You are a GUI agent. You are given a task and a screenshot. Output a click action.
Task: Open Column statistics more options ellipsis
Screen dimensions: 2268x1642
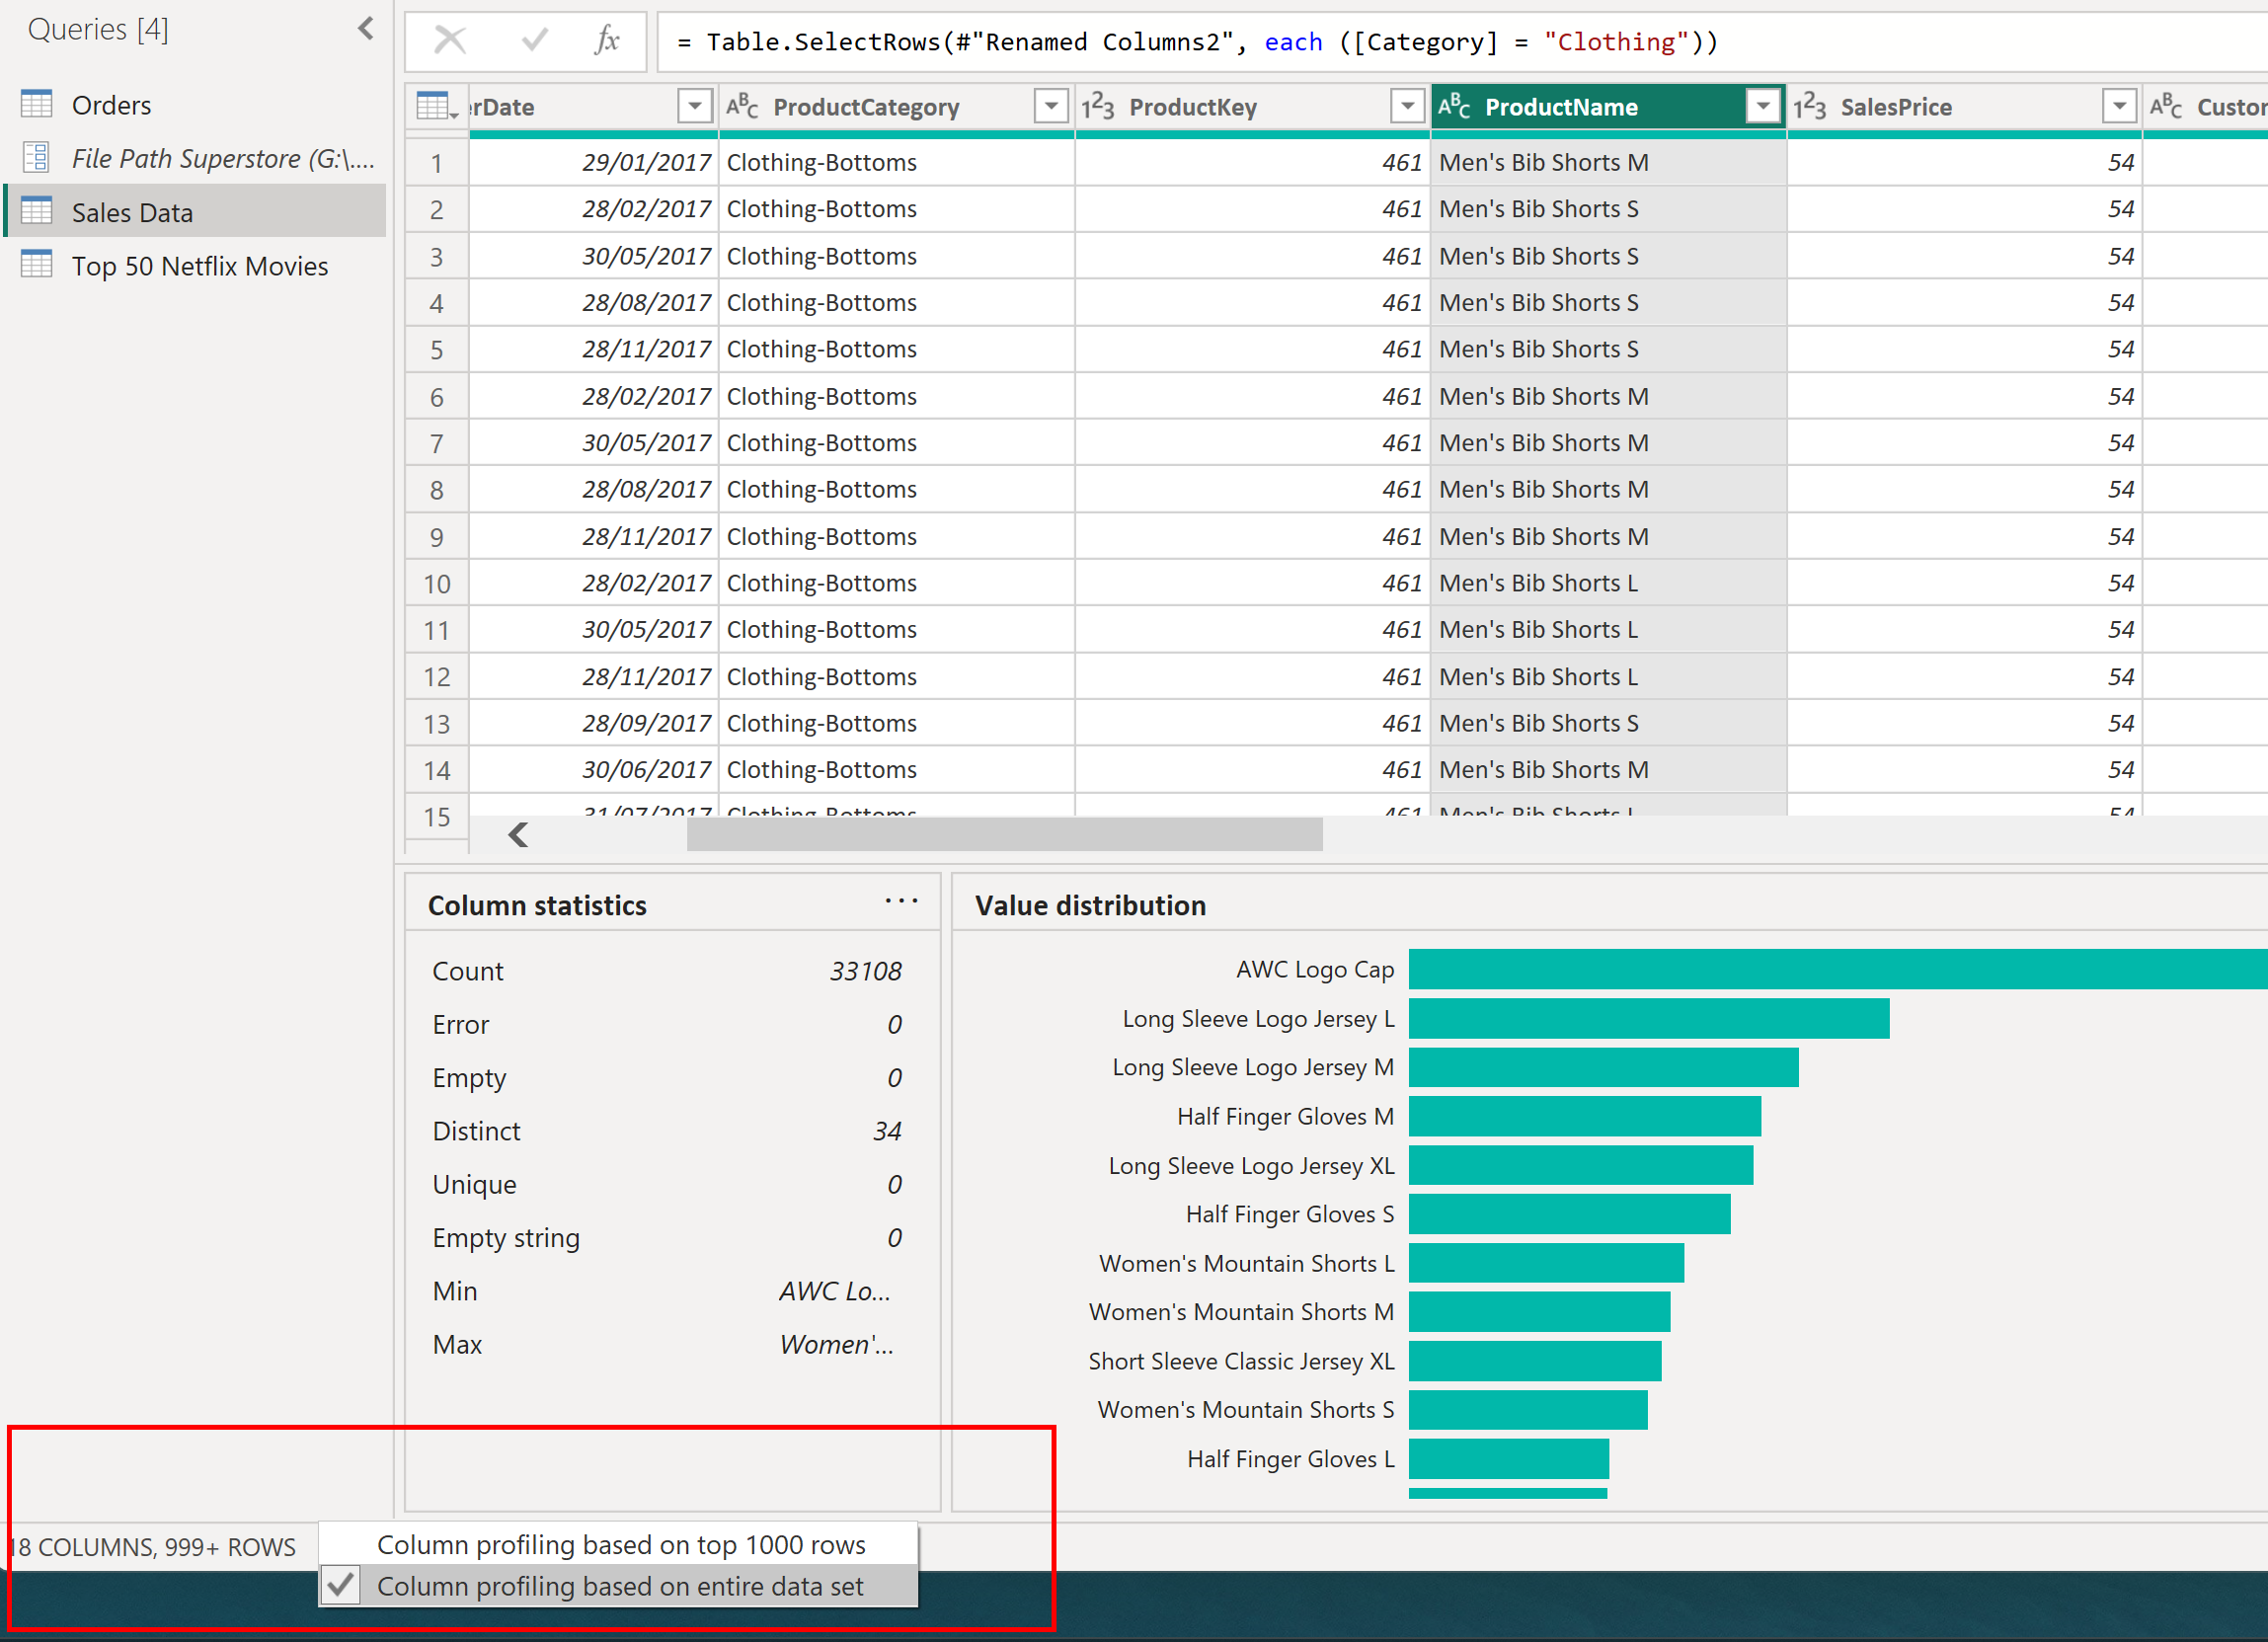pyautogui.click(x=900, y=902)
